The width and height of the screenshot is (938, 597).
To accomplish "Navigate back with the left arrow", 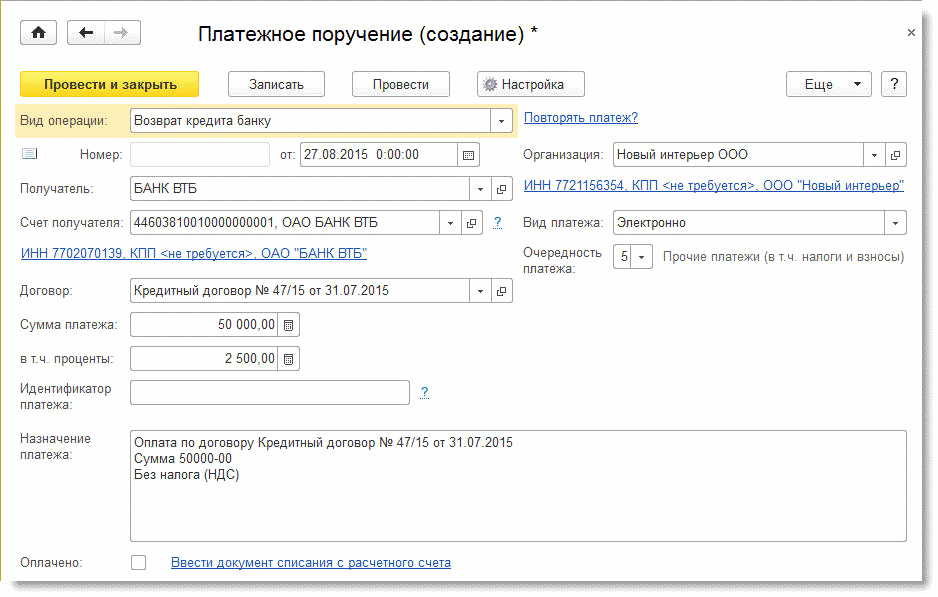I will (x=86, y=33).
